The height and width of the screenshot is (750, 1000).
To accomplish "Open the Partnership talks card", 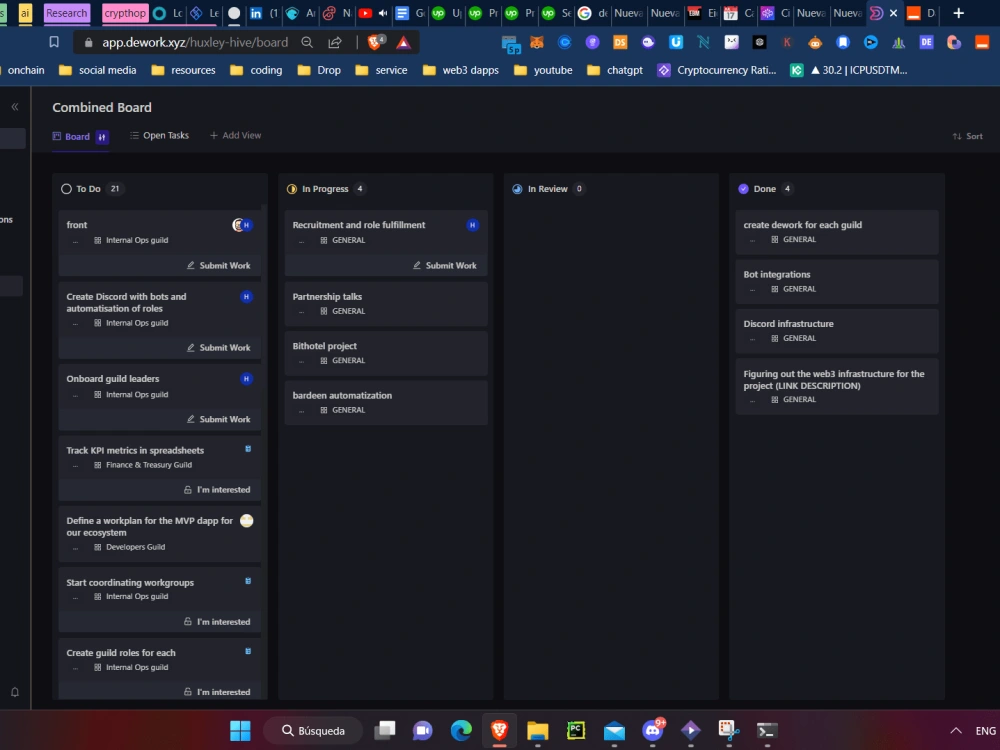I will pos(386,304).
